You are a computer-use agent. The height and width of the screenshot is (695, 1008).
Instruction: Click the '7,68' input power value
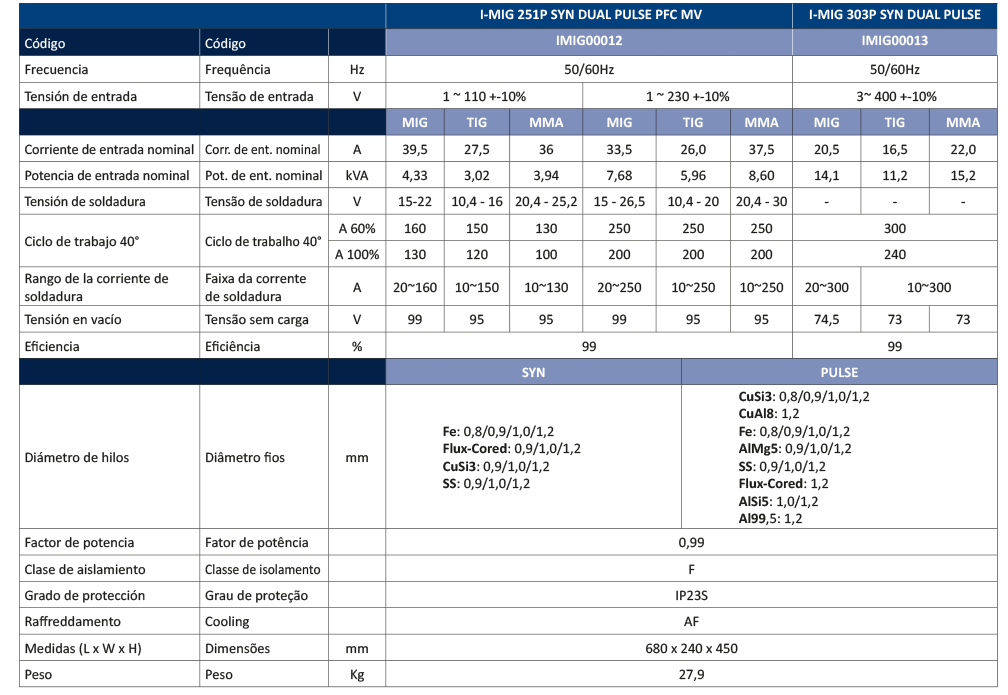618,176
